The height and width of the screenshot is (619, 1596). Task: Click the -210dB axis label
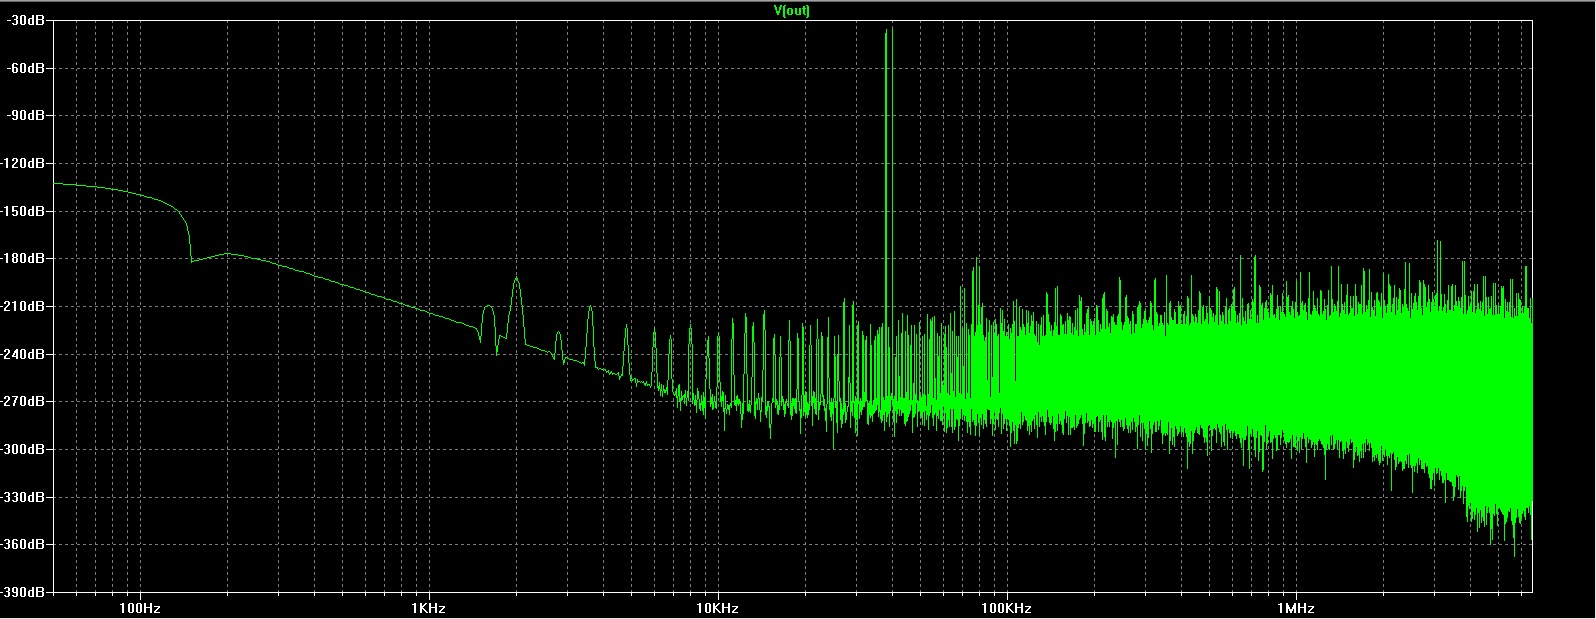(22, 307)
